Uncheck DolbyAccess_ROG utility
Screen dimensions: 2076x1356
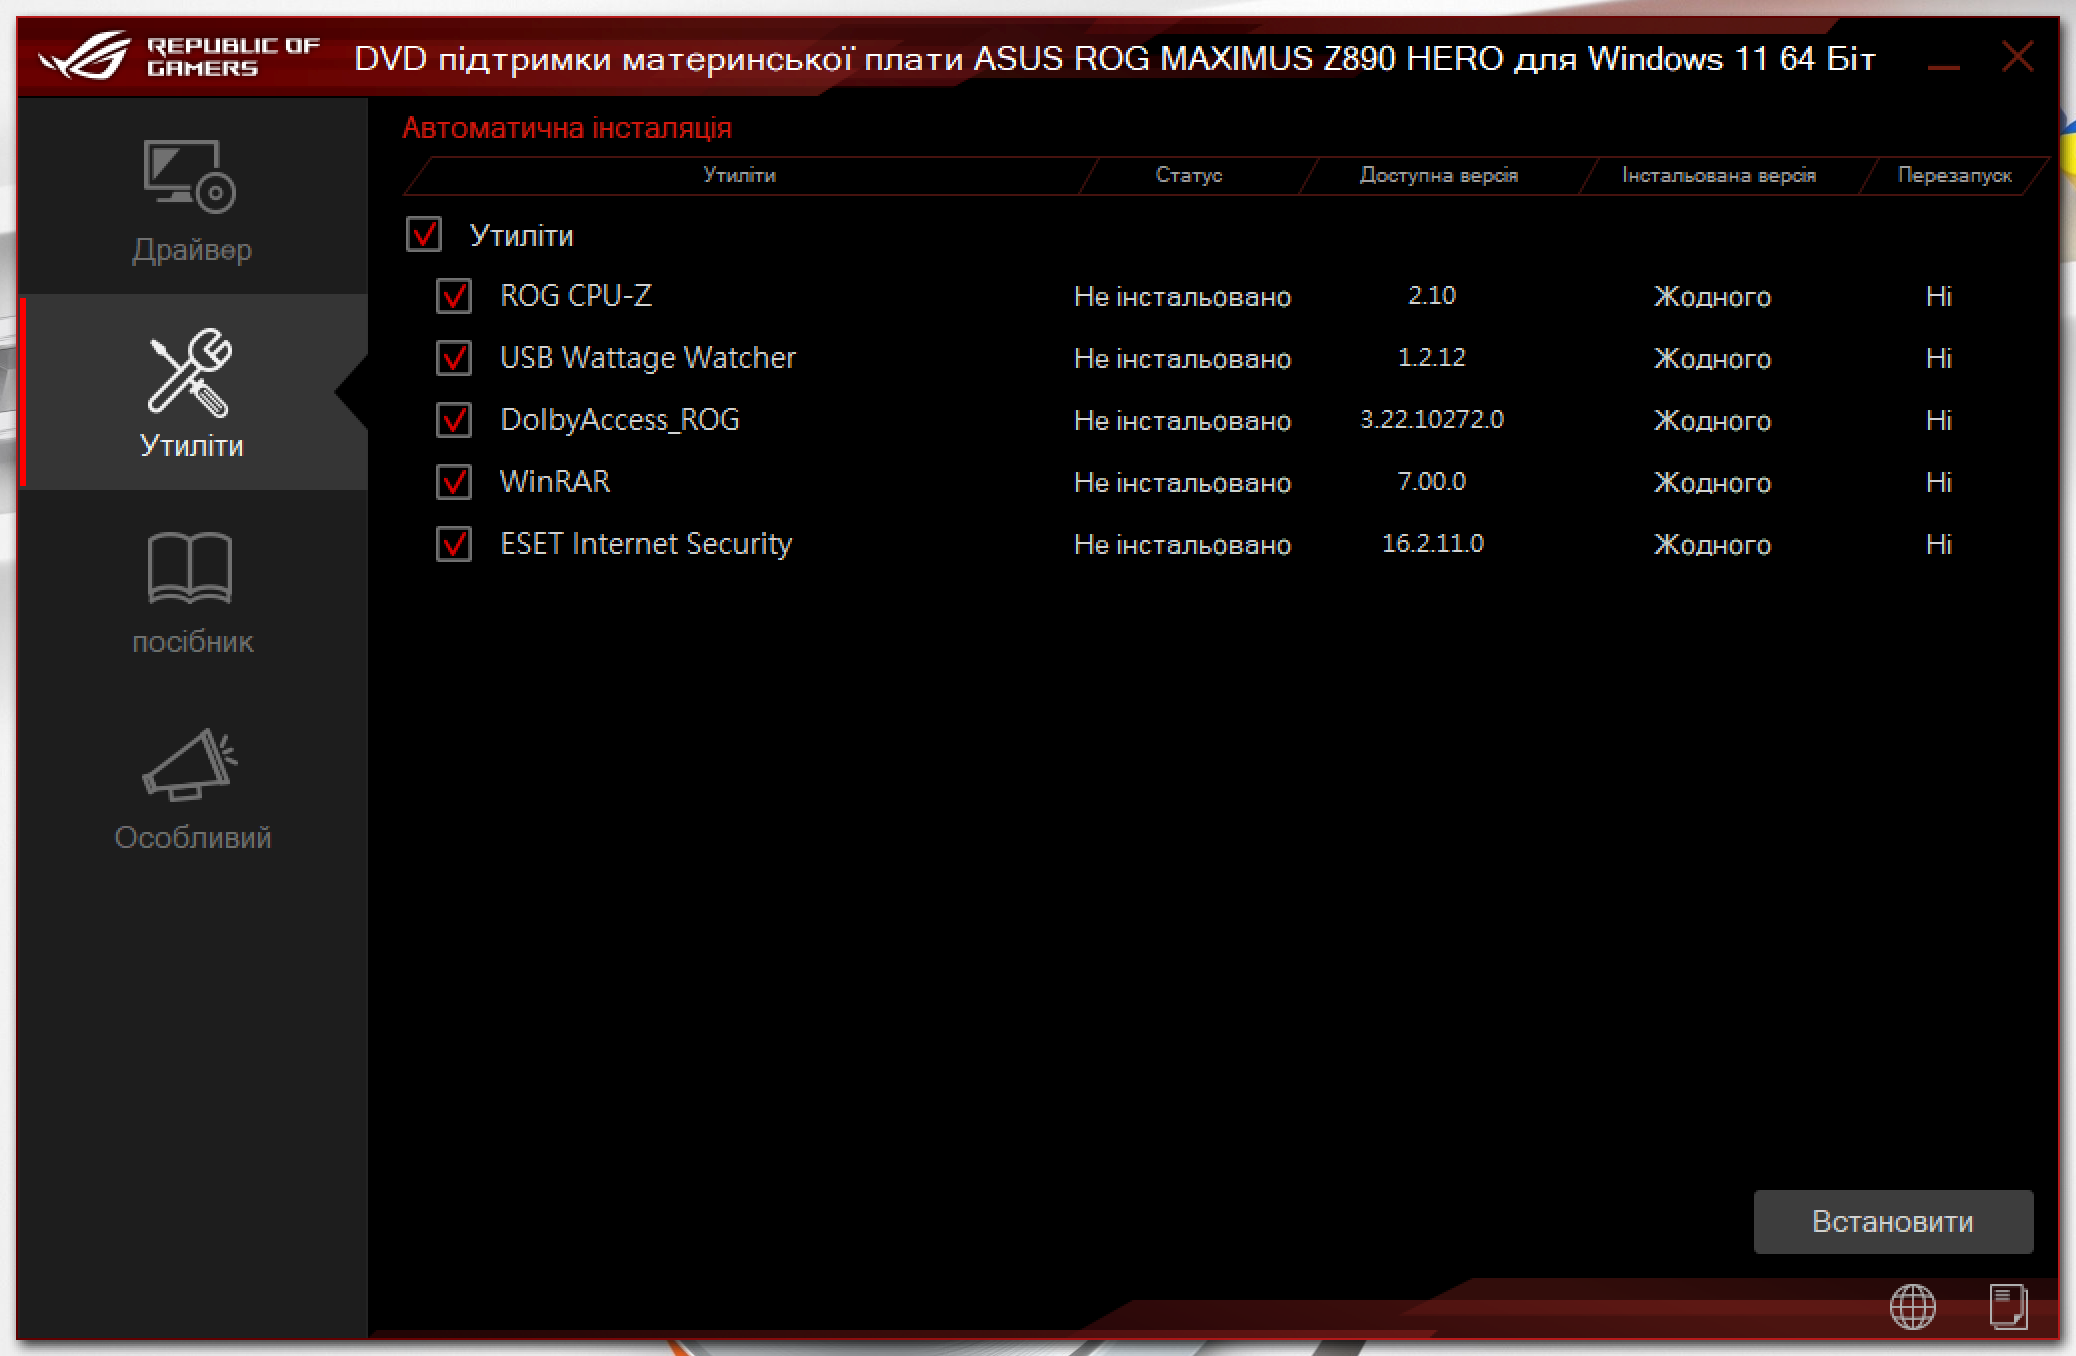(x=453, y=420)
